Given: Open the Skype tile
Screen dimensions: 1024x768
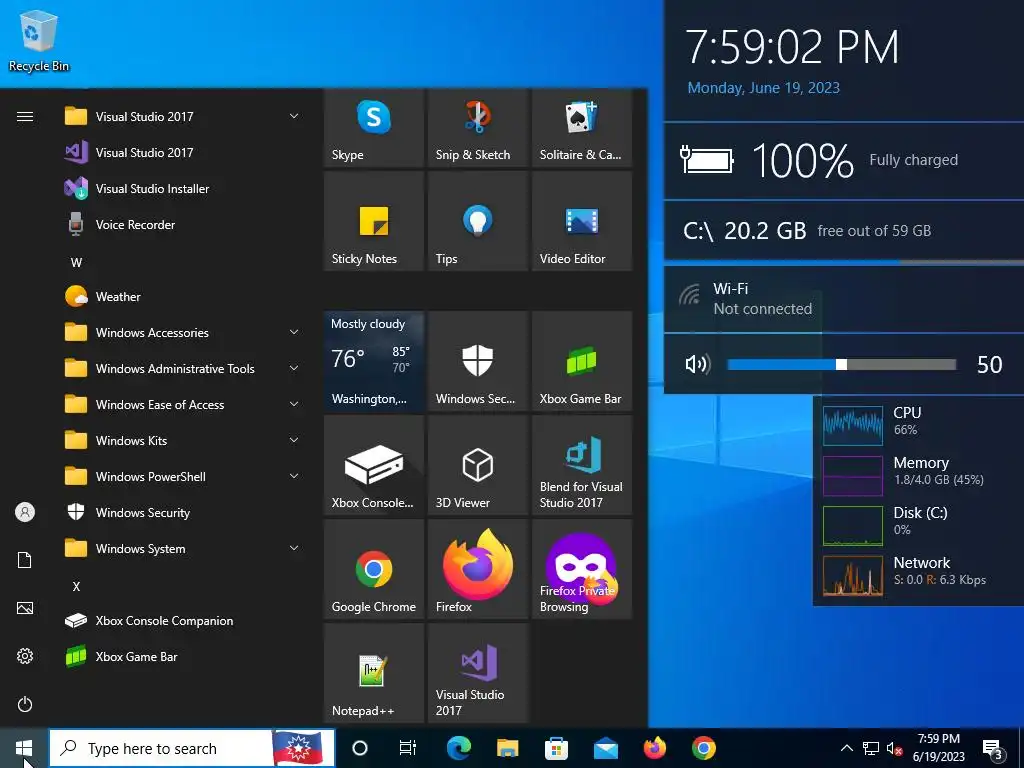Looking at the screenshot, I should click(x=374, y=128).
